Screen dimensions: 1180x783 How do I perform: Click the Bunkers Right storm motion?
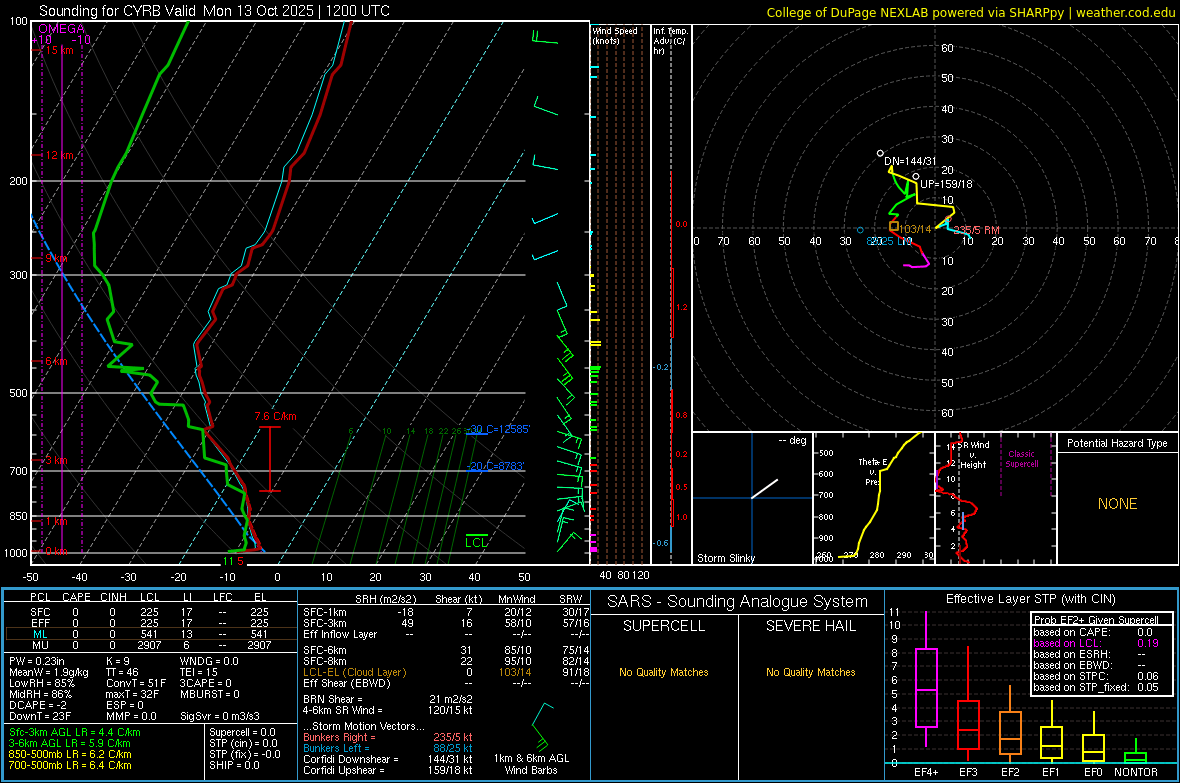[388, 738]
